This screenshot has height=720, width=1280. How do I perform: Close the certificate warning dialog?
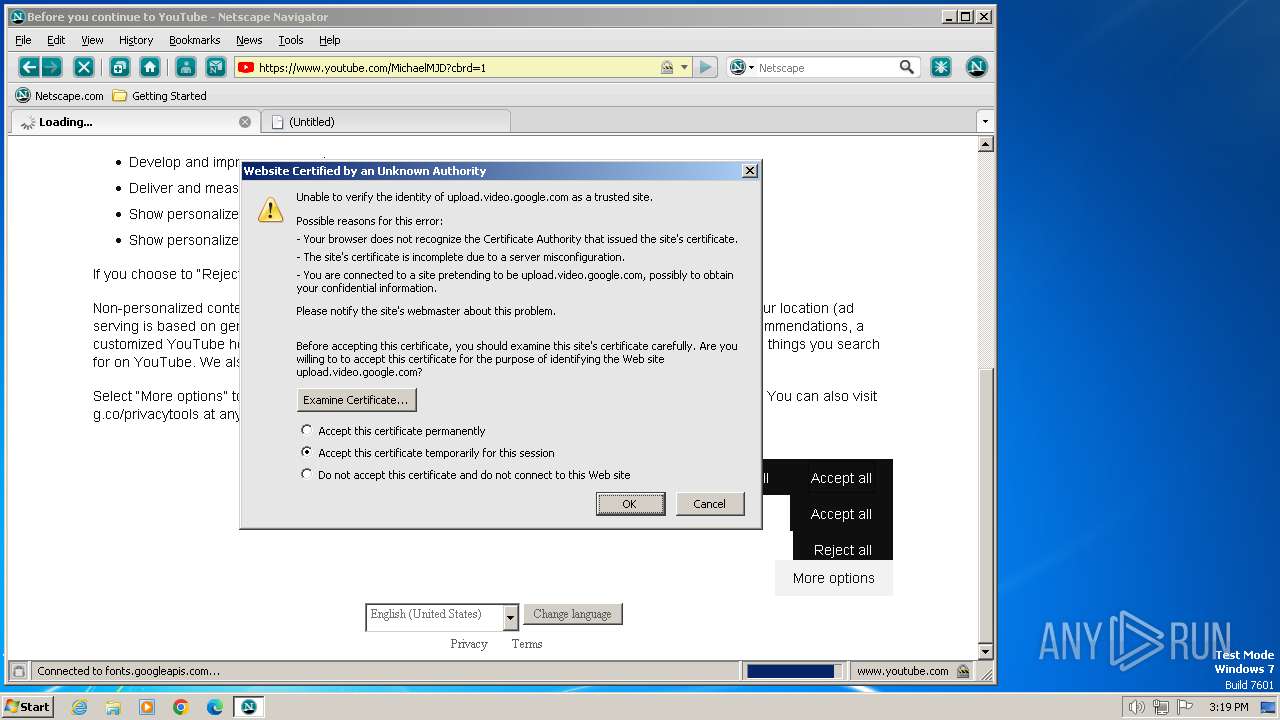750,171
